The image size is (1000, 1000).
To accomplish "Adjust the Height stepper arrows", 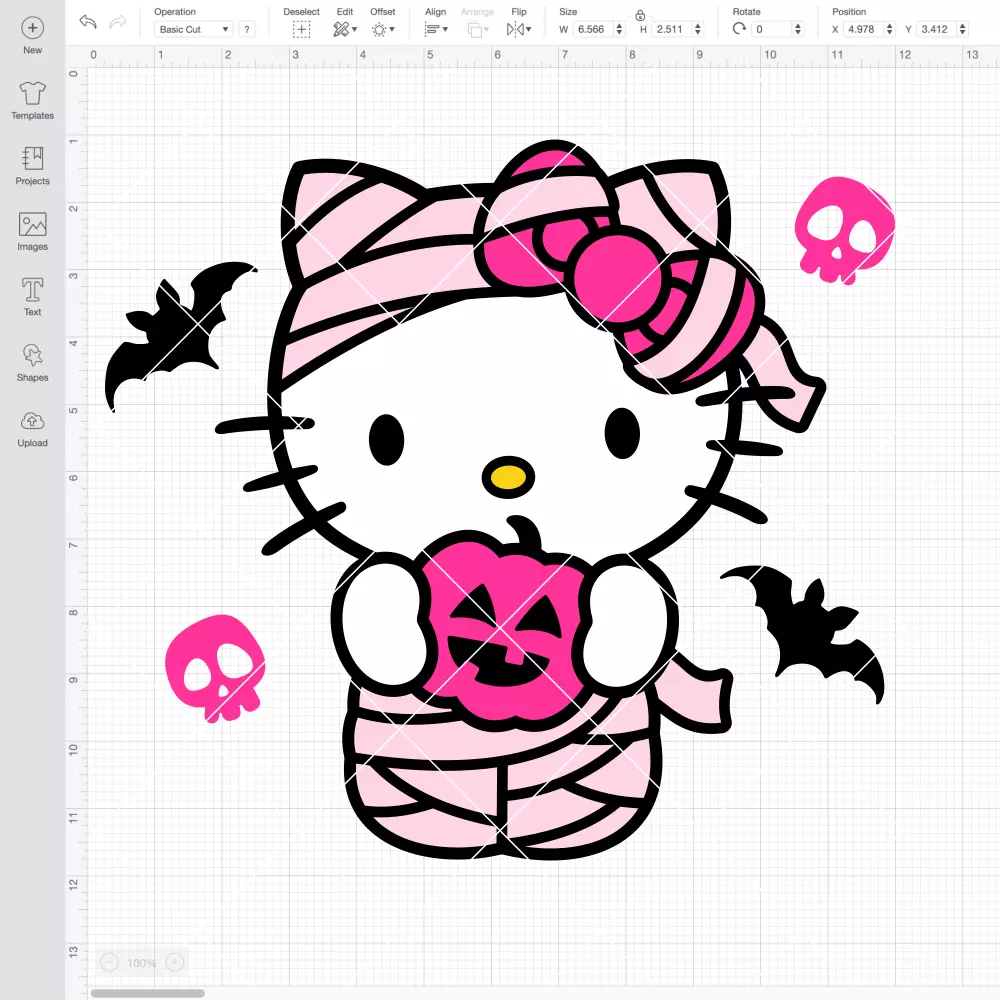I will [698, 29].
